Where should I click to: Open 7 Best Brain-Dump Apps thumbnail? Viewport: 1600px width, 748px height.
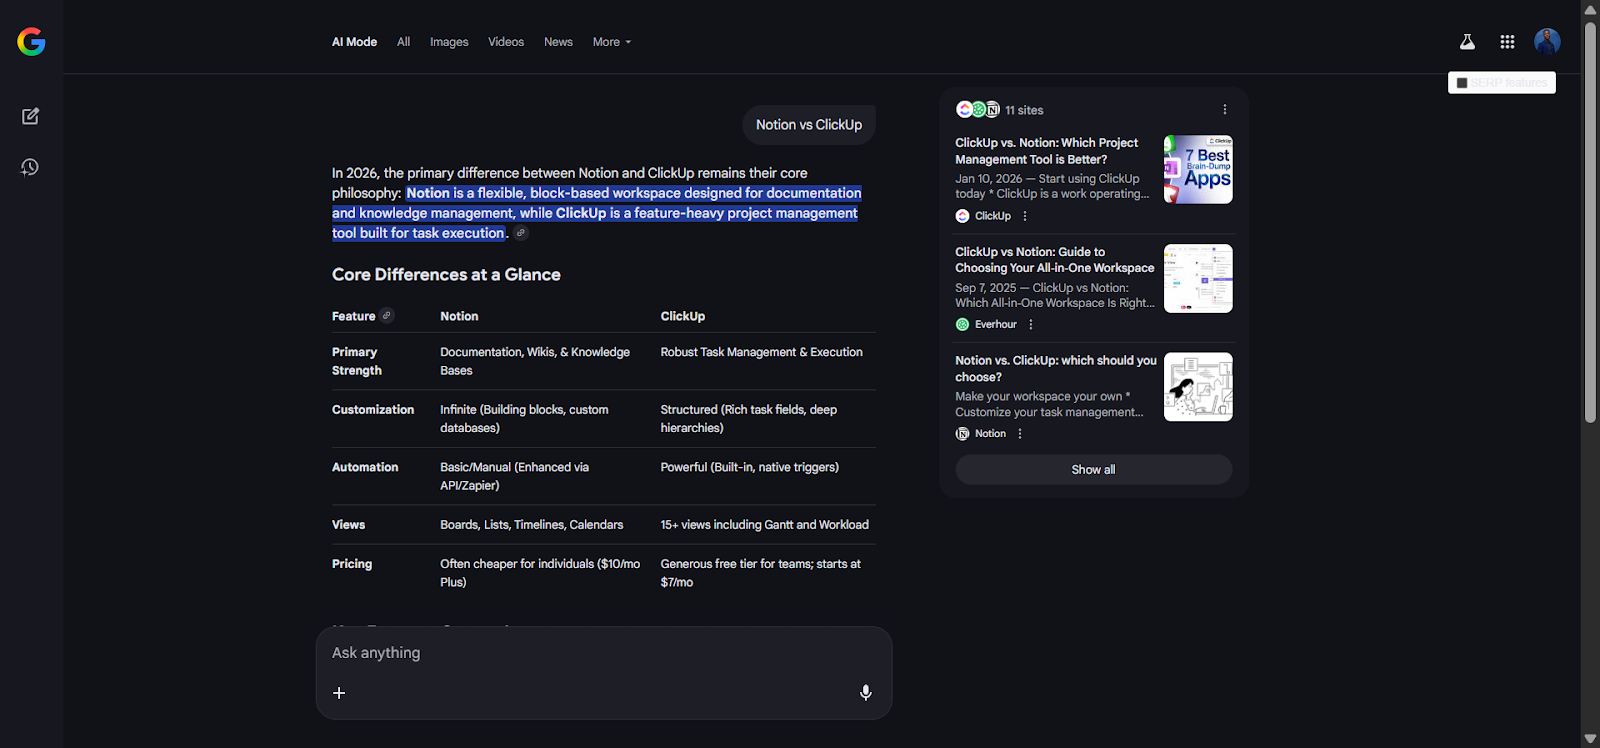[x=1198, y=170]
